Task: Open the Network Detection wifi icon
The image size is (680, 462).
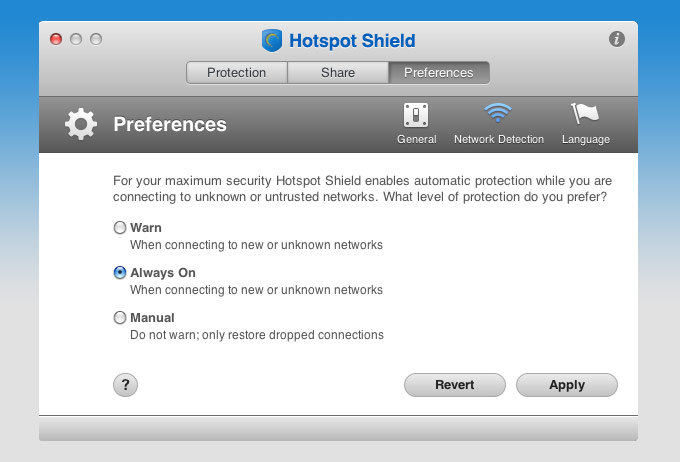Action: 498,113
